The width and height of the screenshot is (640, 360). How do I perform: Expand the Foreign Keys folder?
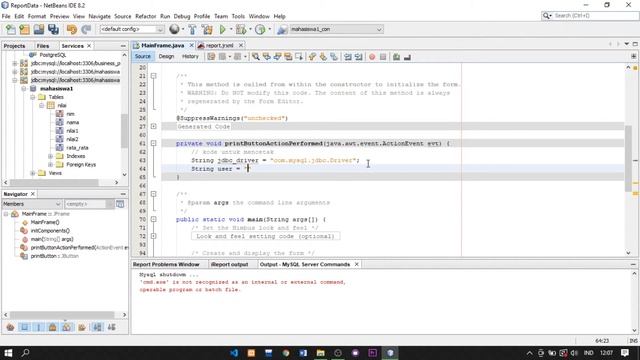tap(50, 164)
